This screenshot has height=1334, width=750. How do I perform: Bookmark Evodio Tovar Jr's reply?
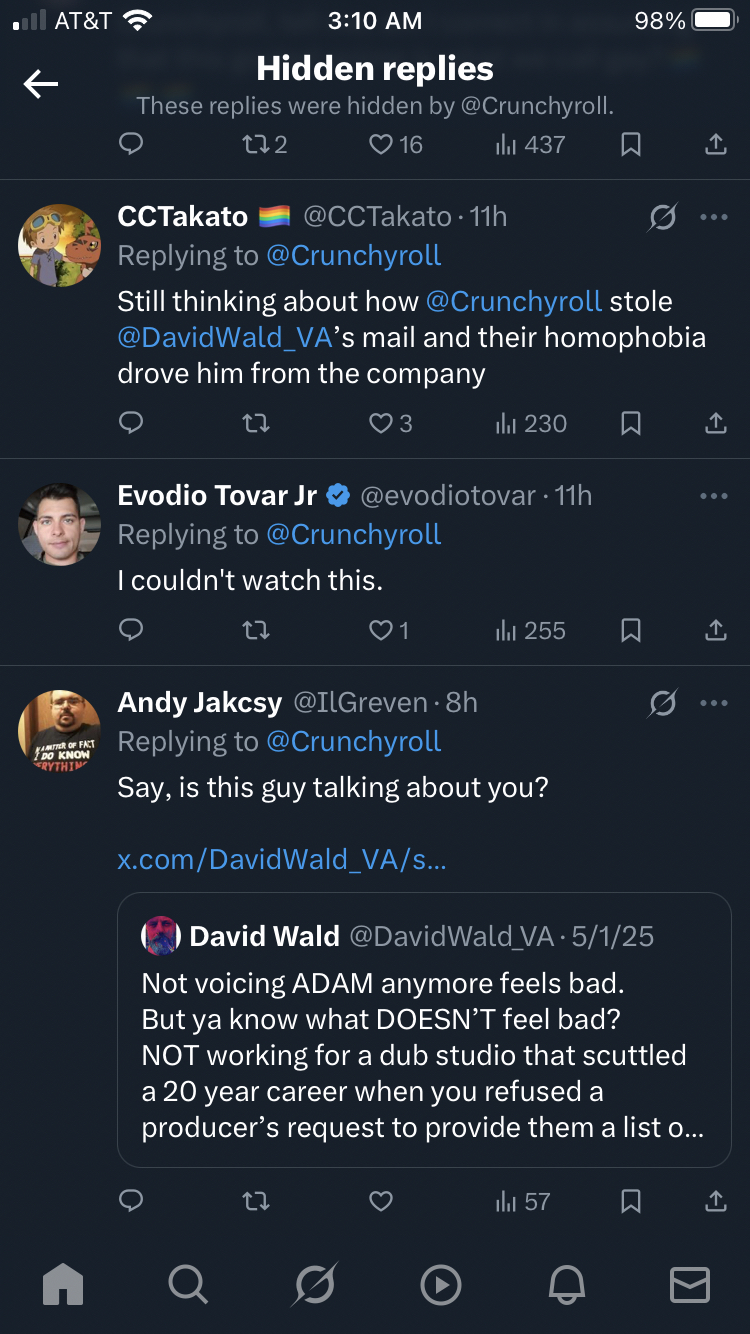pos(631,631)
